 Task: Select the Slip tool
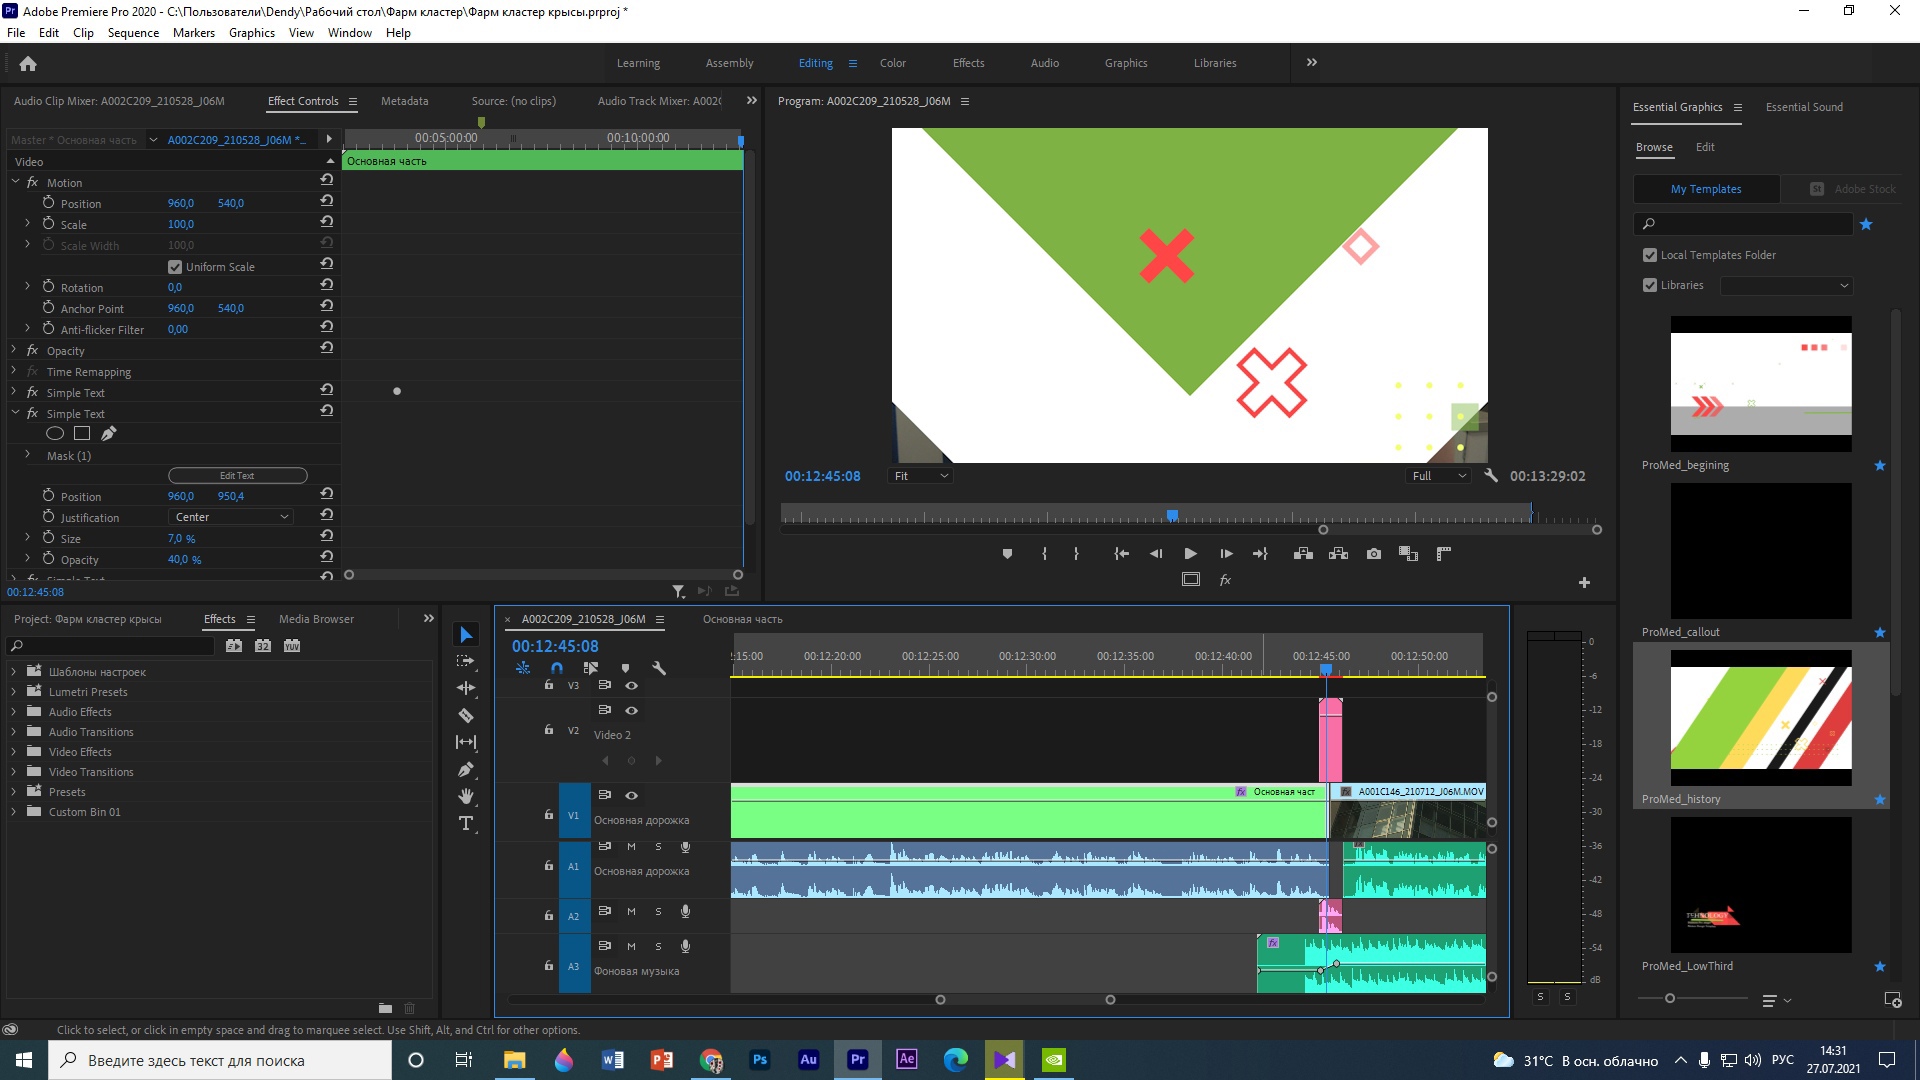click(466, 742)
